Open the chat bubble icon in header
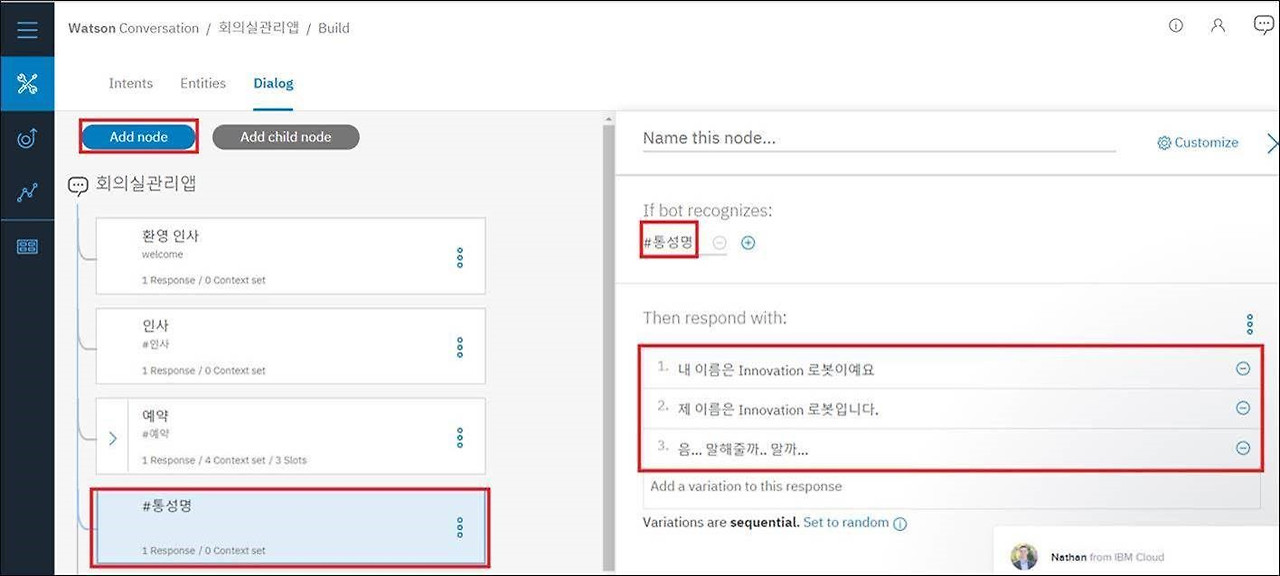Image resolution: width=1280 pixels, height=576 pixels. [x=1264, y=25]
